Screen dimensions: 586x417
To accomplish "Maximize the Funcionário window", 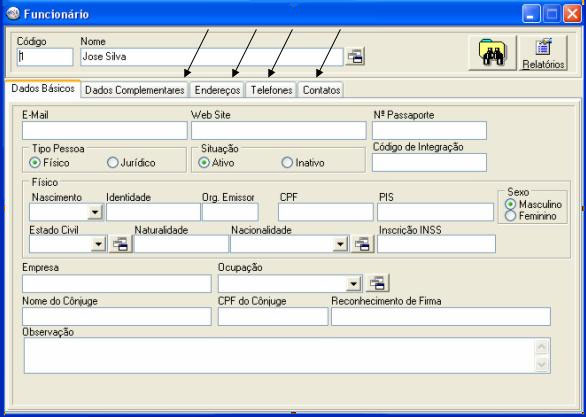I will [552, 14].
